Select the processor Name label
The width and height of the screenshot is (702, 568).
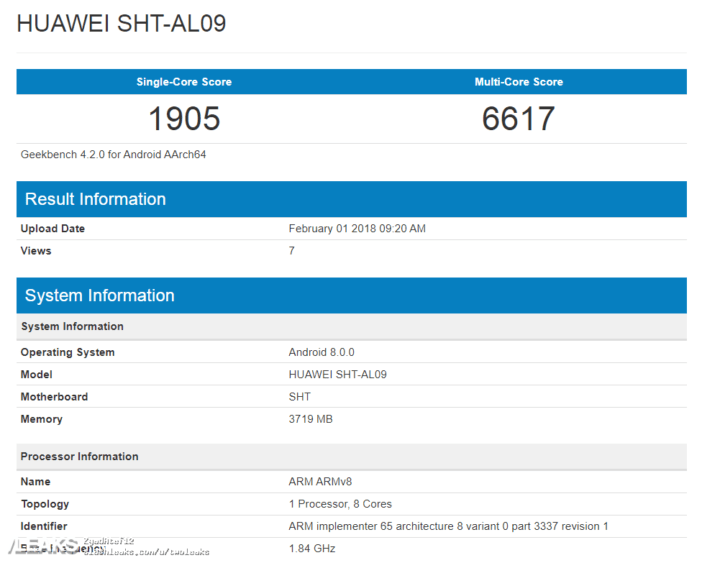(35, 482)
